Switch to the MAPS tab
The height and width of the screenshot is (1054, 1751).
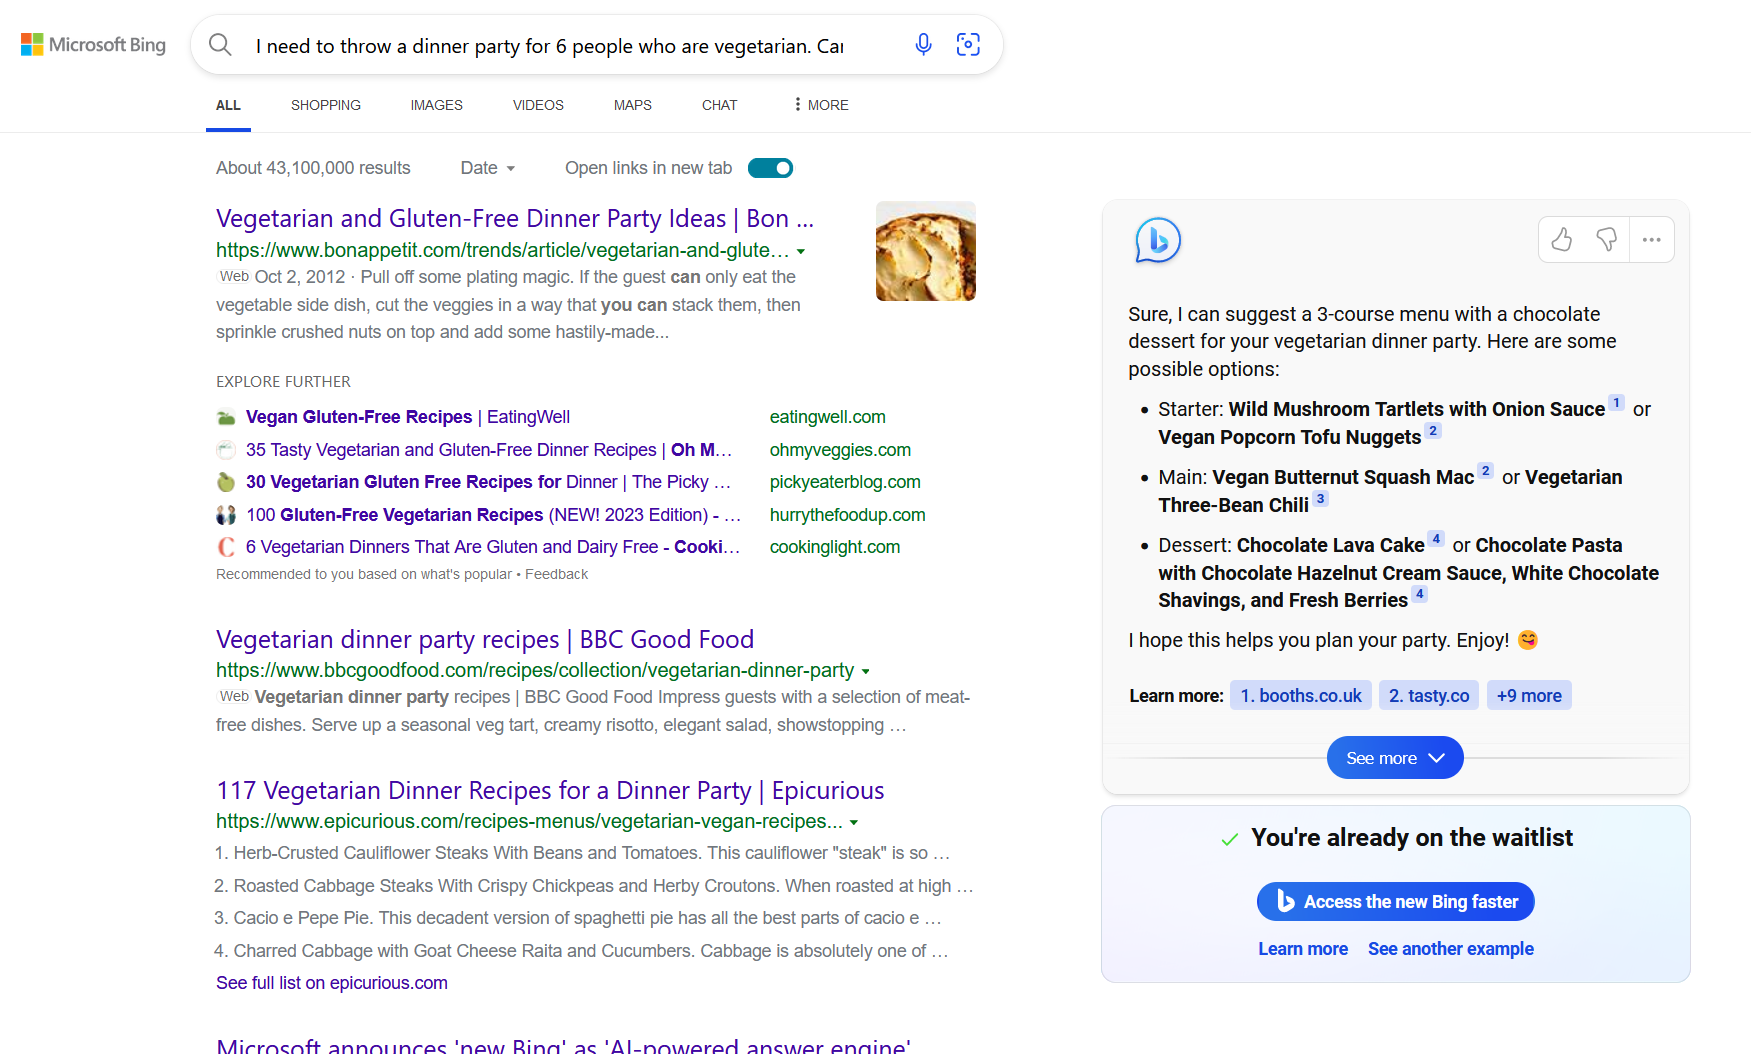click(x=633, y=105)
